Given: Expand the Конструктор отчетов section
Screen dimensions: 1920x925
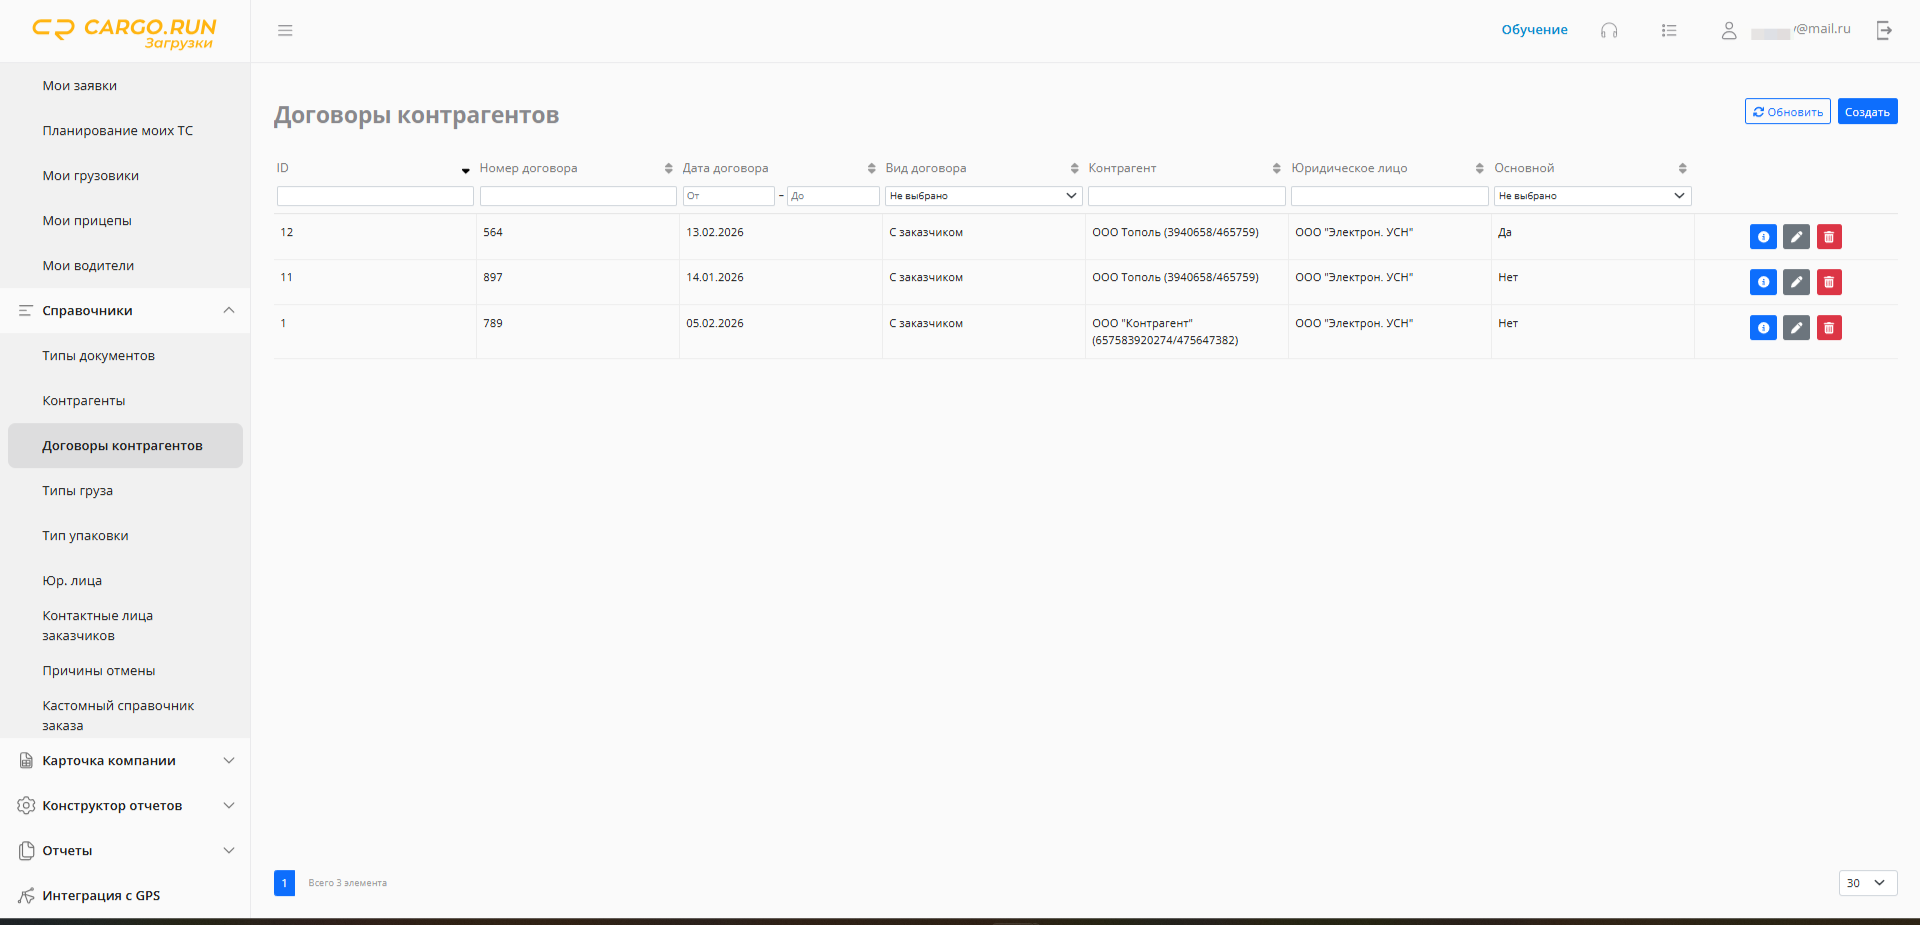Looking at the screenshot, I should pos(125,806).
